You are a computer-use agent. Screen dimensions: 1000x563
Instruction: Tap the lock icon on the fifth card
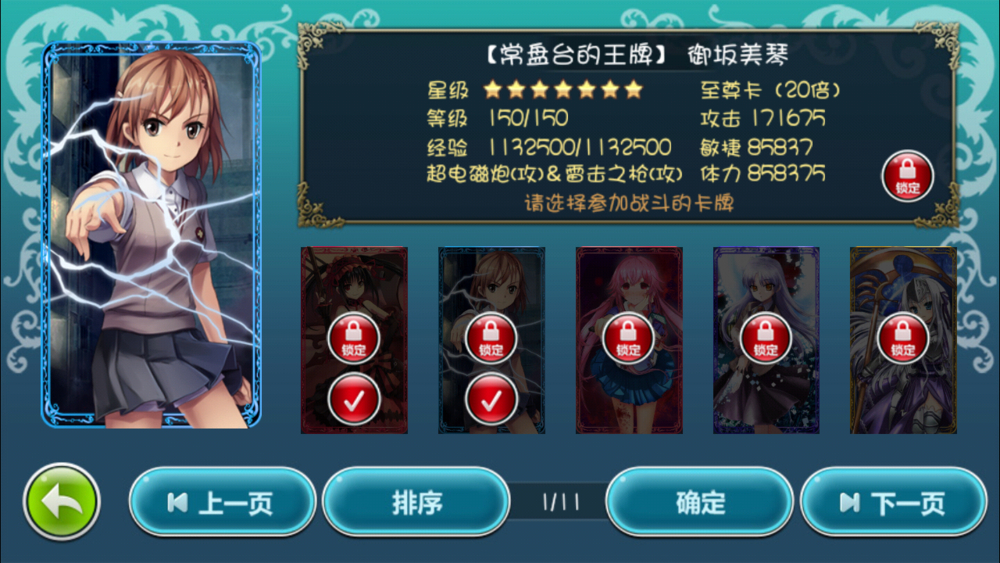(x=902, y=339)
